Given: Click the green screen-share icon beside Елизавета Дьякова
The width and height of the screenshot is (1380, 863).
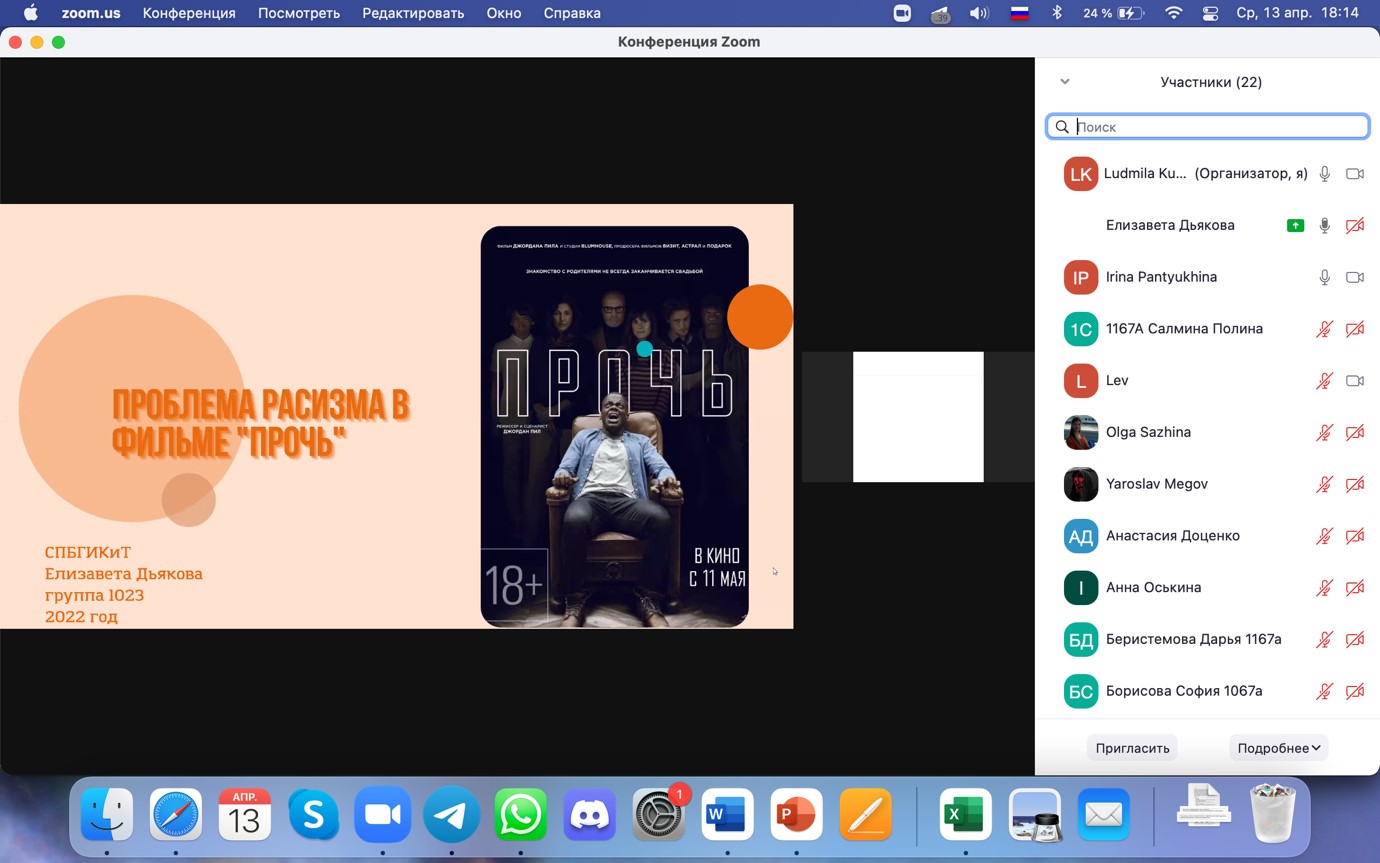Looking at the screenshot, I should click(x=1295, y=226).
